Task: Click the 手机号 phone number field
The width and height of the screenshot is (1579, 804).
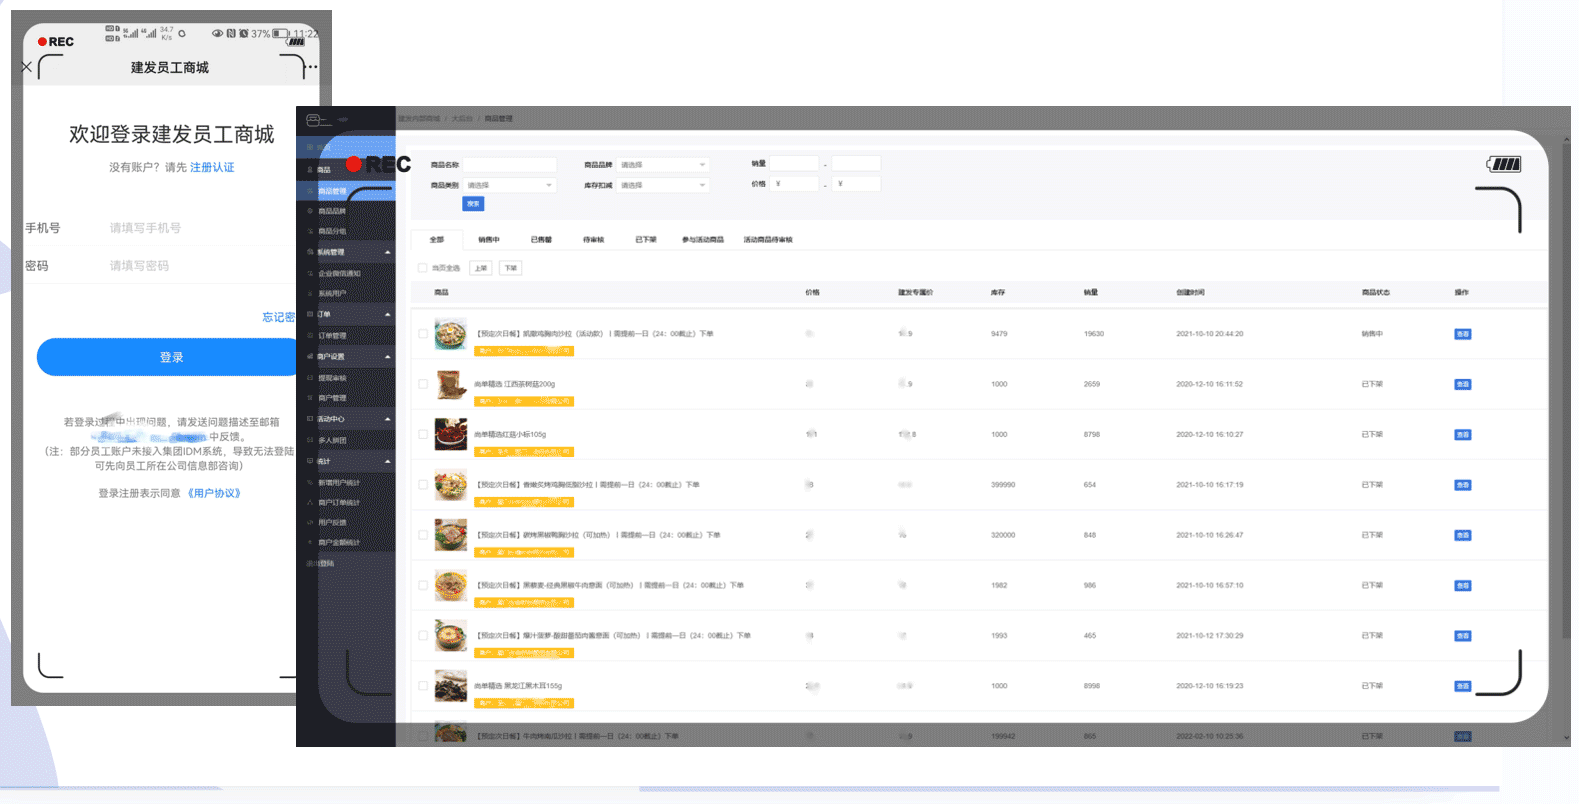Action: coord(190,228)
